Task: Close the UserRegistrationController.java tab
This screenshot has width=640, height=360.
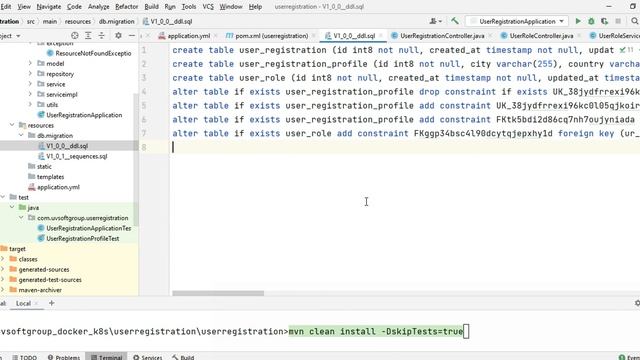Action: click(x=490, y=36)
